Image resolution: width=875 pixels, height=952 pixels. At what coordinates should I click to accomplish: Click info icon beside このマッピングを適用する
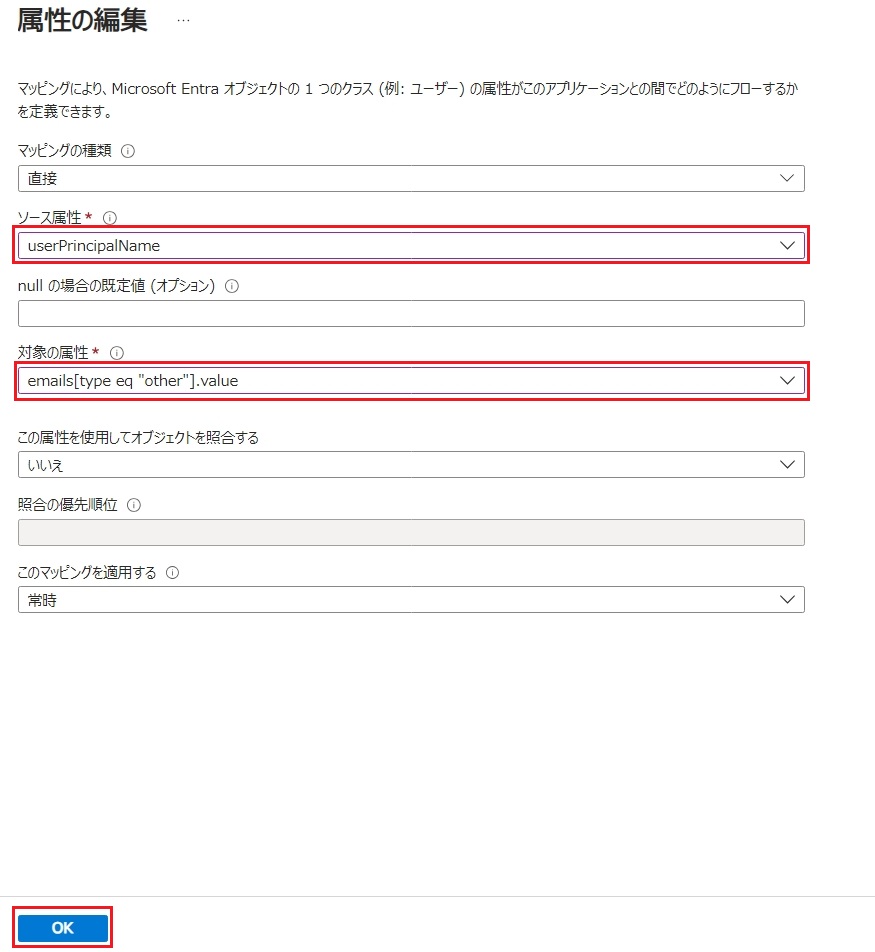point(172,573)
